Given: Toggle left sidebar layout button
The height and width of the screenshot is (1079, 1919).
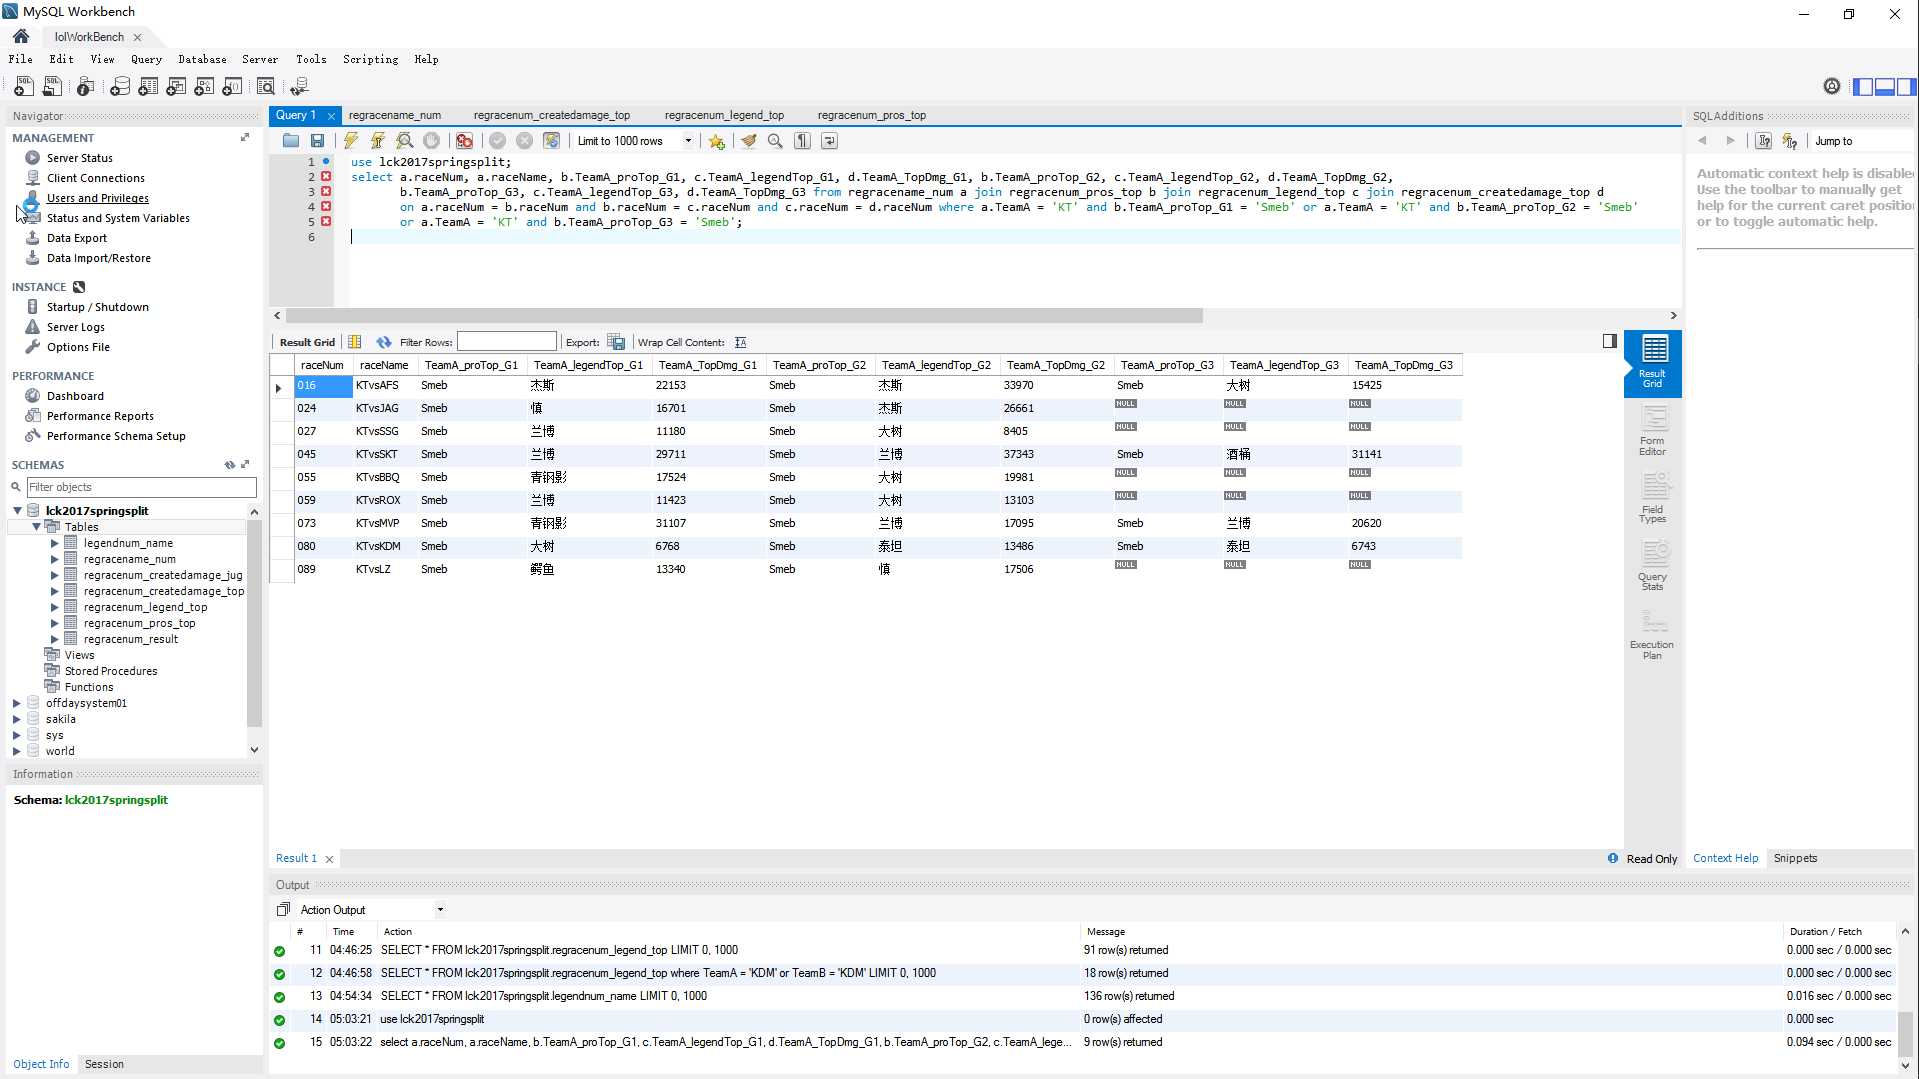Looking at the screenshot, I should click(x=1863, y=87).
